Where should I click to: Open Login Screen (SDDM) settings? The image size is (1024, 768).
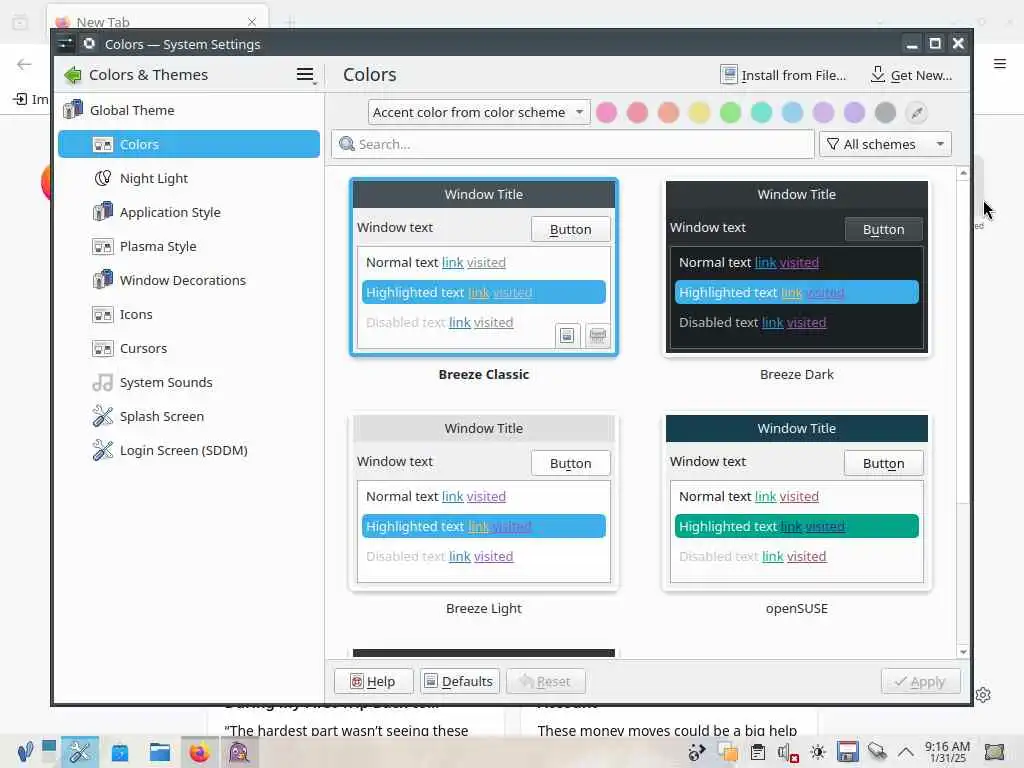(189, 450)
